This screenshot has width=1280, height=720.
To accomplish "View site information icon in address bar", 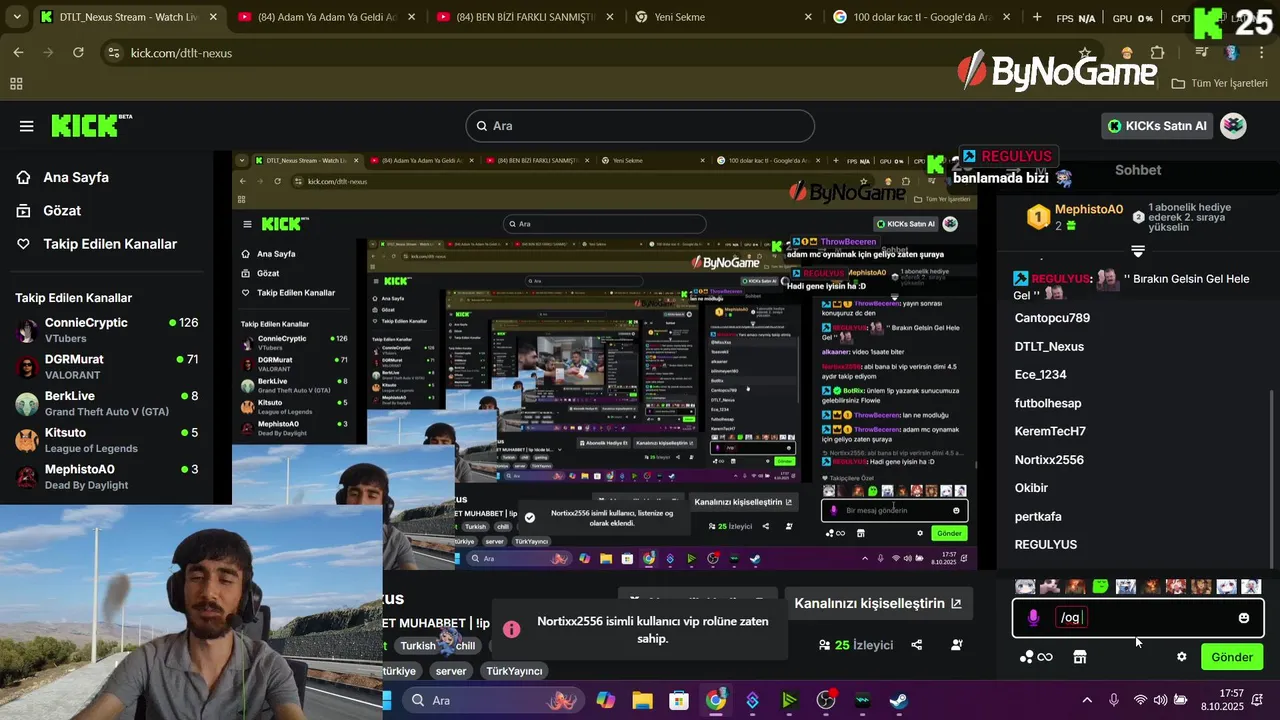I will point(112,53).
